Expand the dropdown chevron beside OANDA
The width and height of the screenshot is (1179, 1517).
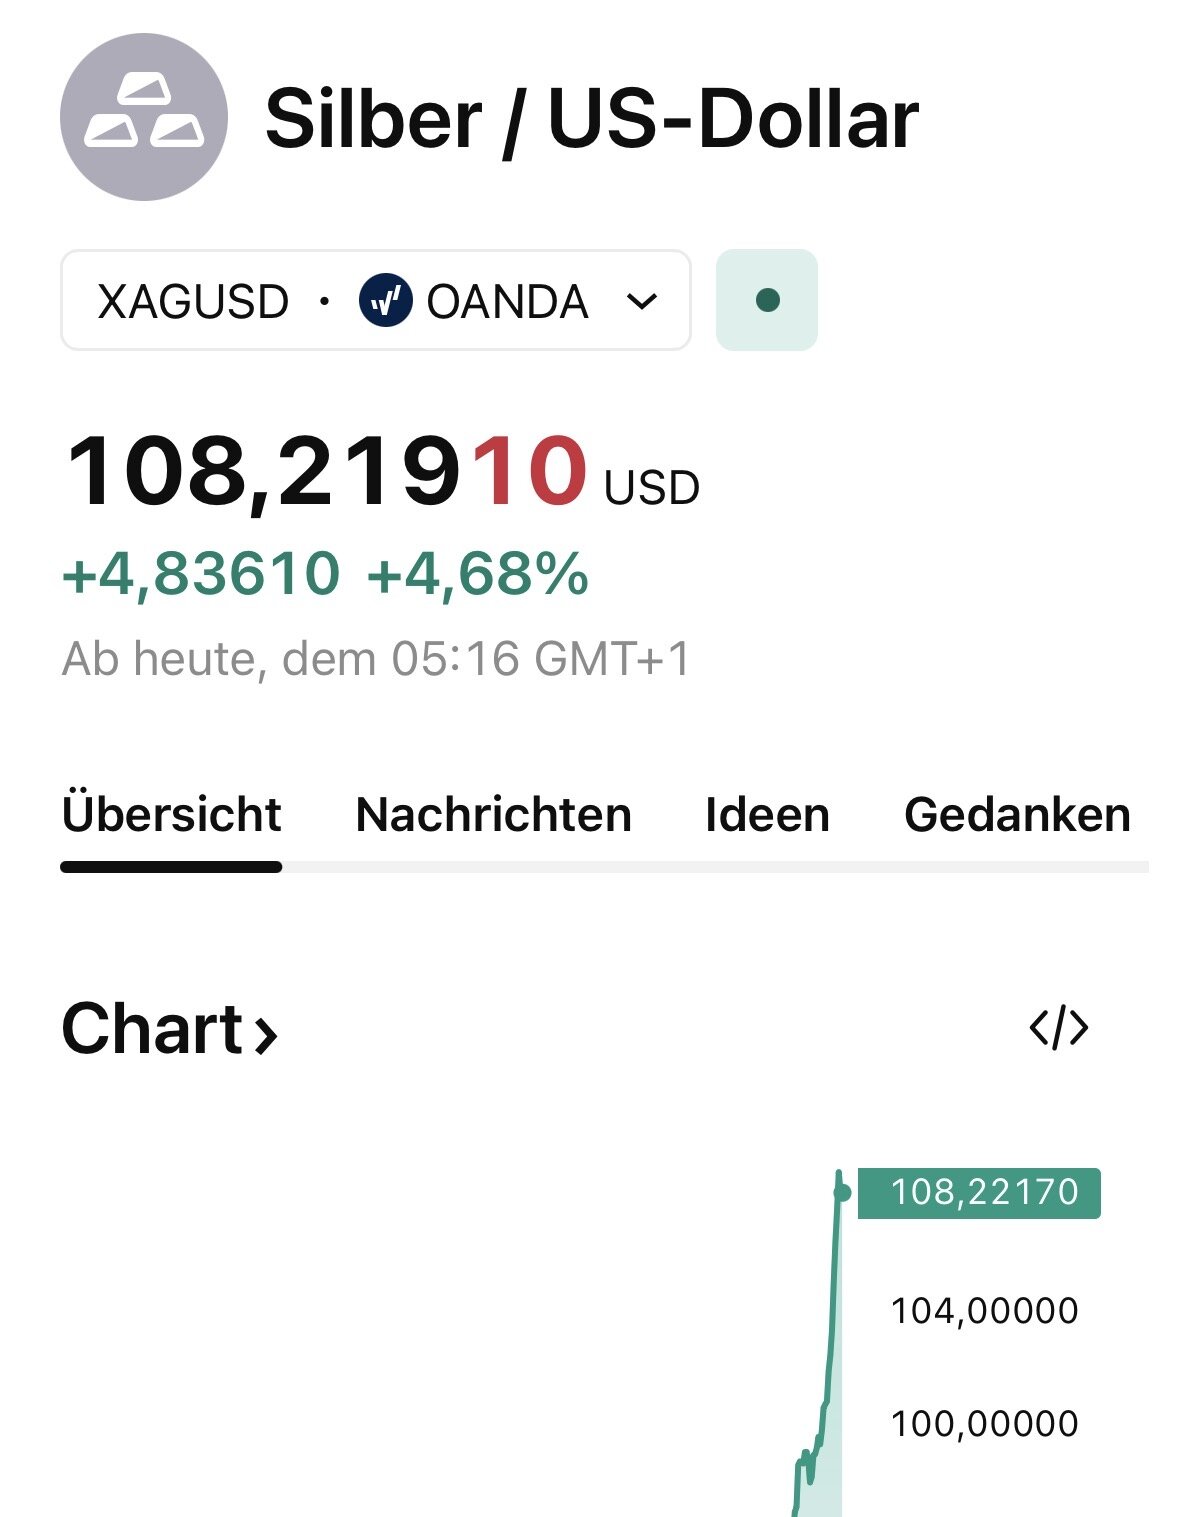(641, 301)
